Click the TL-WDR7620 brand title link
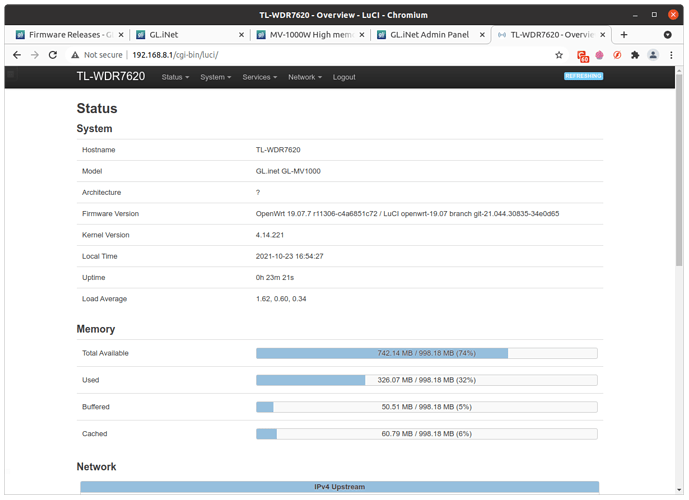Viewport: 689px width, 500px height. tap(111, 76)
